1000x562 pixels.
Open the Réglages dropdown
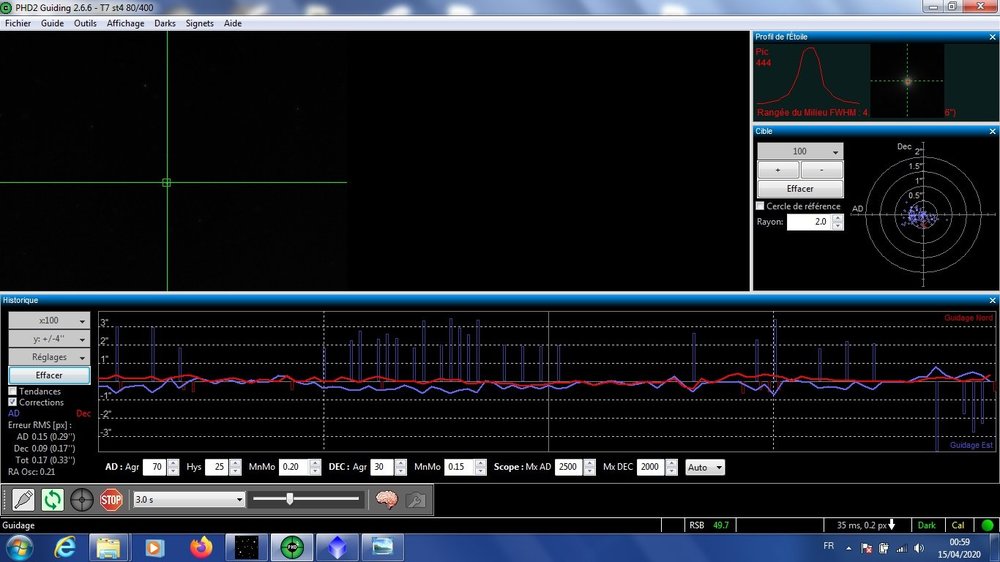[49, 357]
